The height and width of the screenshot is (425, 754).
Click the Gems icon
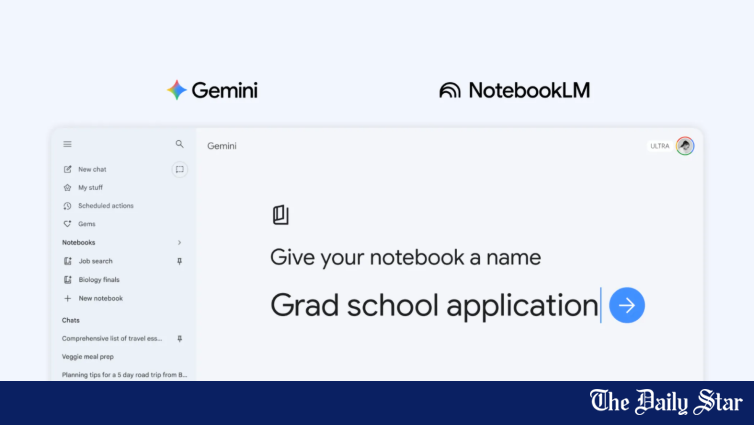(x=67, y=224)
